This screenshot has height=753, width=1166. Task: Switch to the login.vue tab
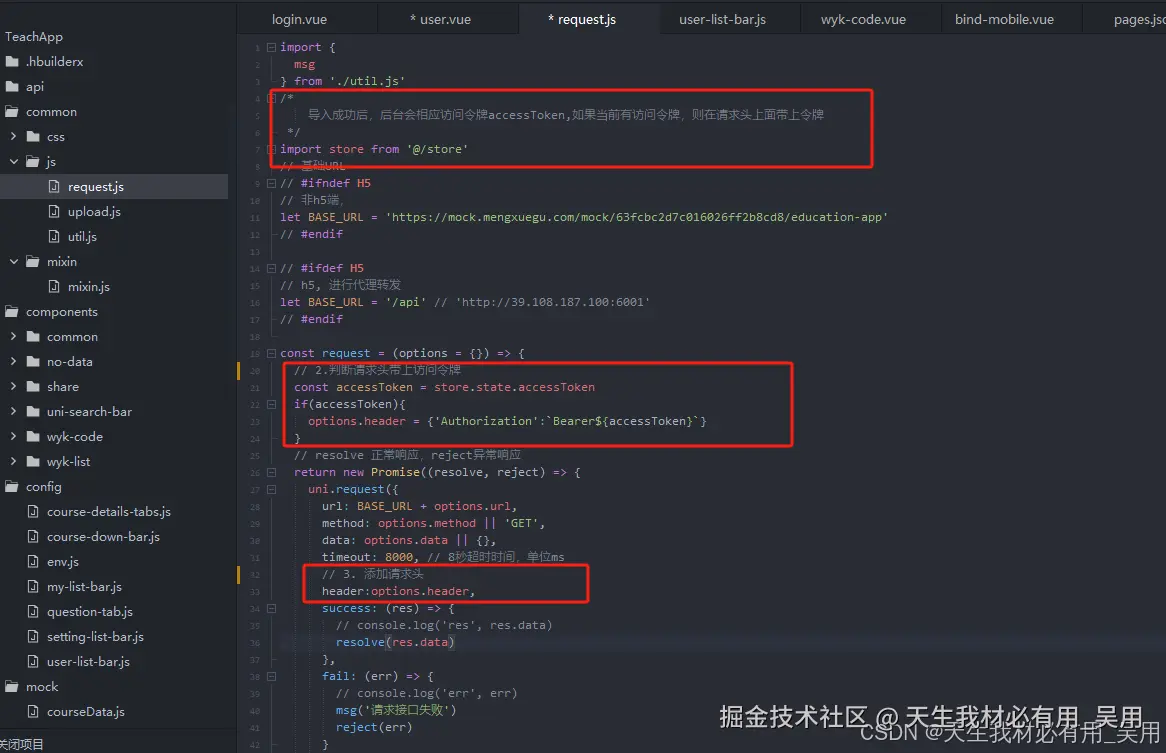300,18
